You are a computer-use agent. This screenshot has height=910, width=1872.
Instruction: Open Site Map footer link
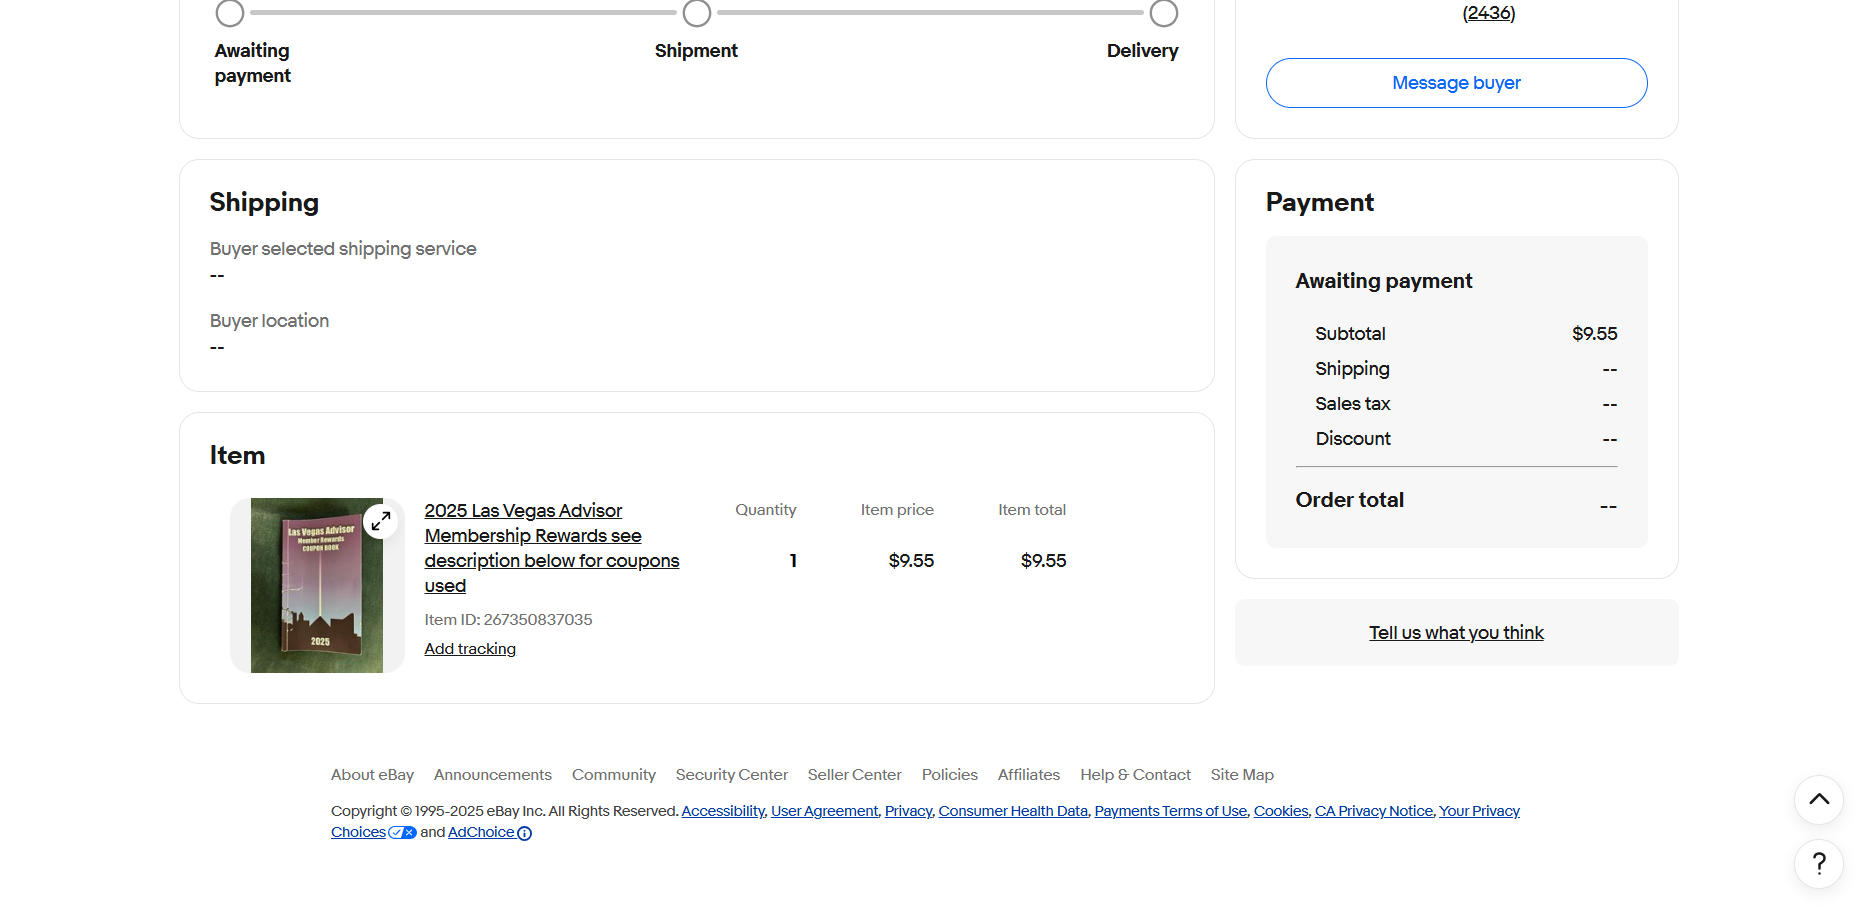tap(1242, 775)
